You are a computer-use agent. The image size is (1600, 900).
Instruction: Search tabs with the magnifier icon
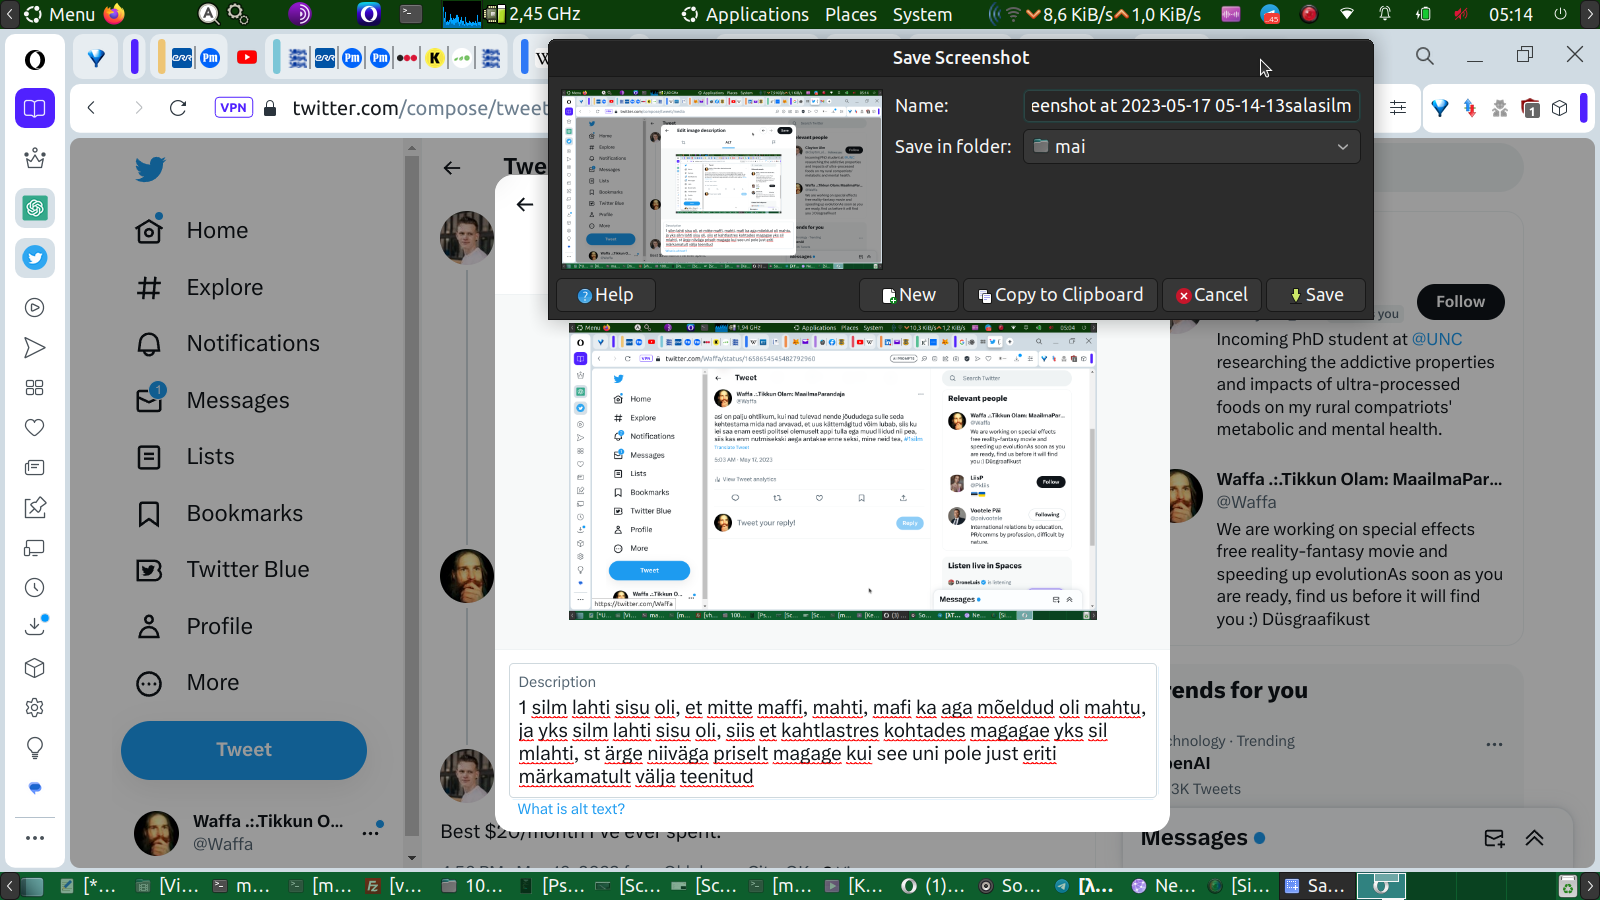click(1425, 56)
